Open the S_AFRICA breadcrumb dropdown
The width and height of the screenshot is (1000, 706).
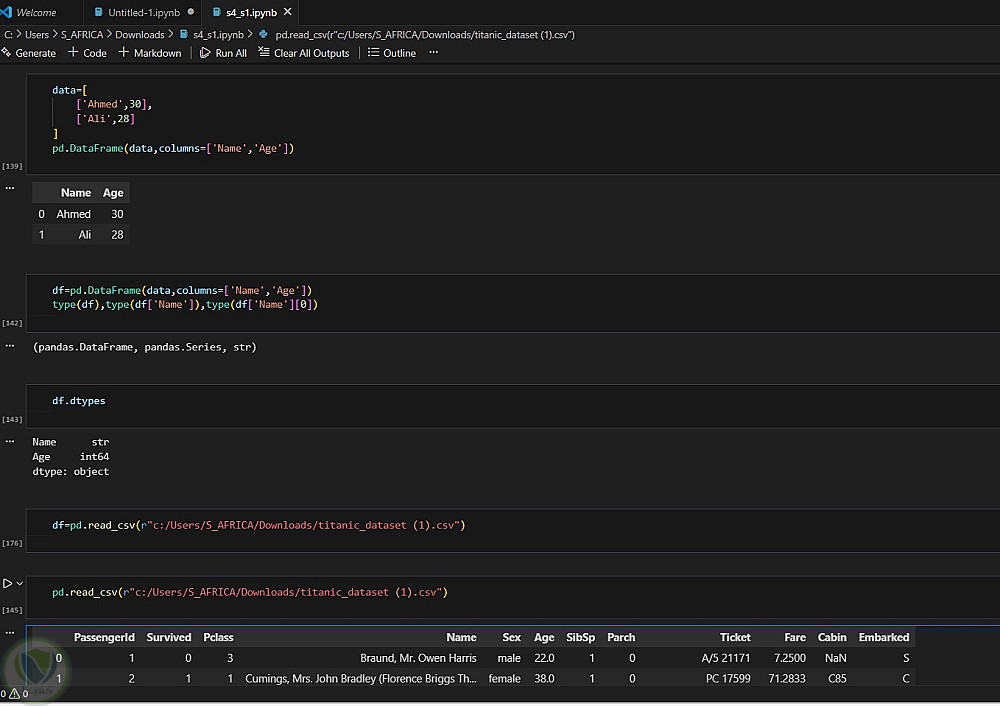[x=82, y=34]
